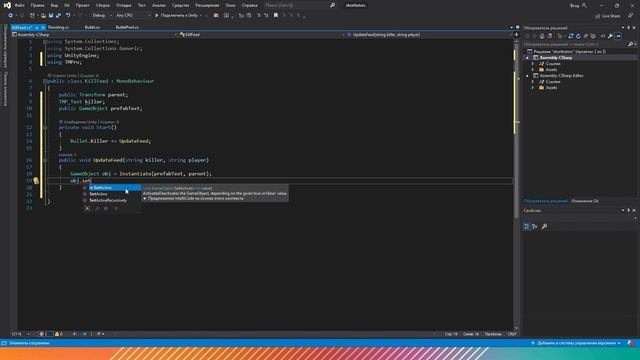Click the Live Share icon
The image size is (640, 360).
597,16
